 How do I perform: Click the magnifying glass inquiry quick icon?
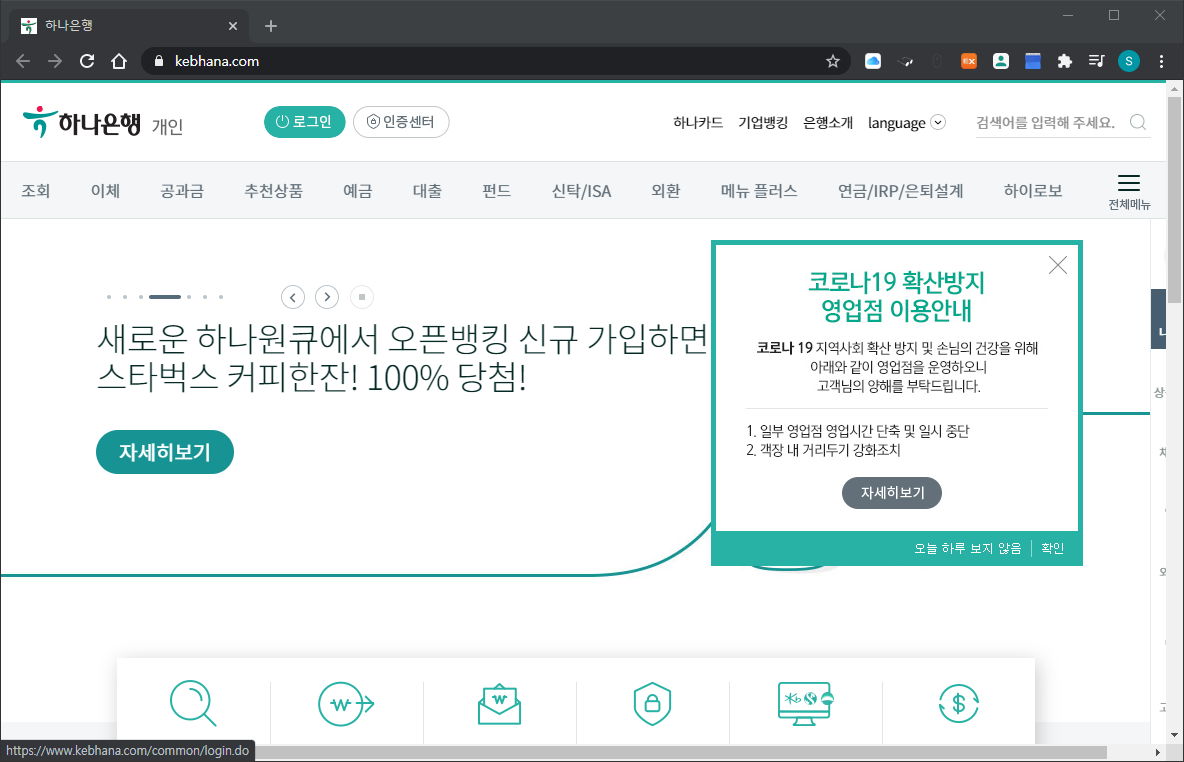(x=193, y=703)
